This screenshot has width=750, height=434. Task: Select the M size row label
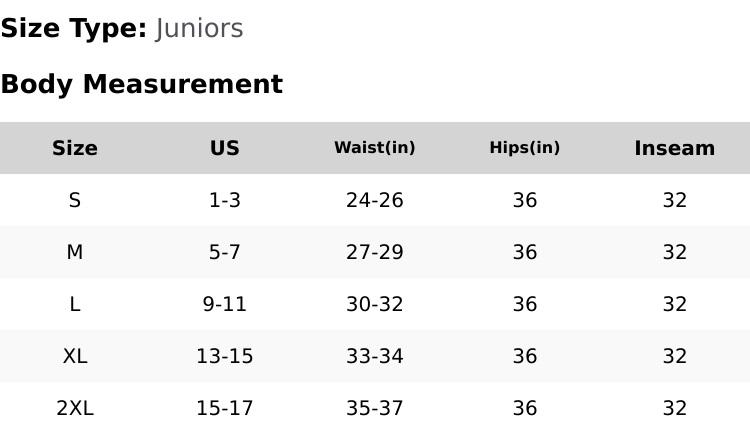[x=75, y=252]
